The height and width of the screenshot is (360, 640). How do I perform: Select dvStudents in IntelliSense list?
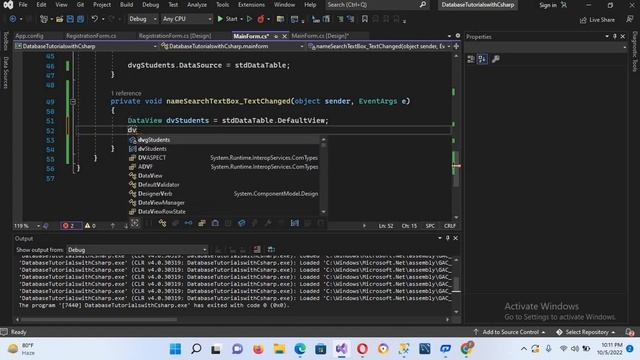[224, 149]
